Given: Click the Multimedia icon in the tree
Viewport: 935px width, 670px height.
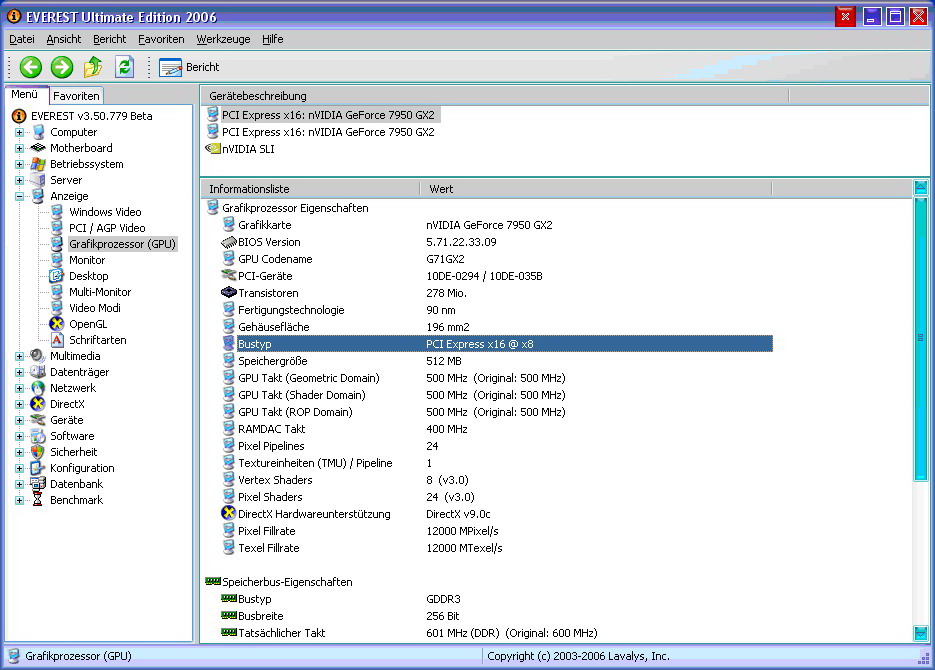Looking at the screenshot, I should (38, 356).
